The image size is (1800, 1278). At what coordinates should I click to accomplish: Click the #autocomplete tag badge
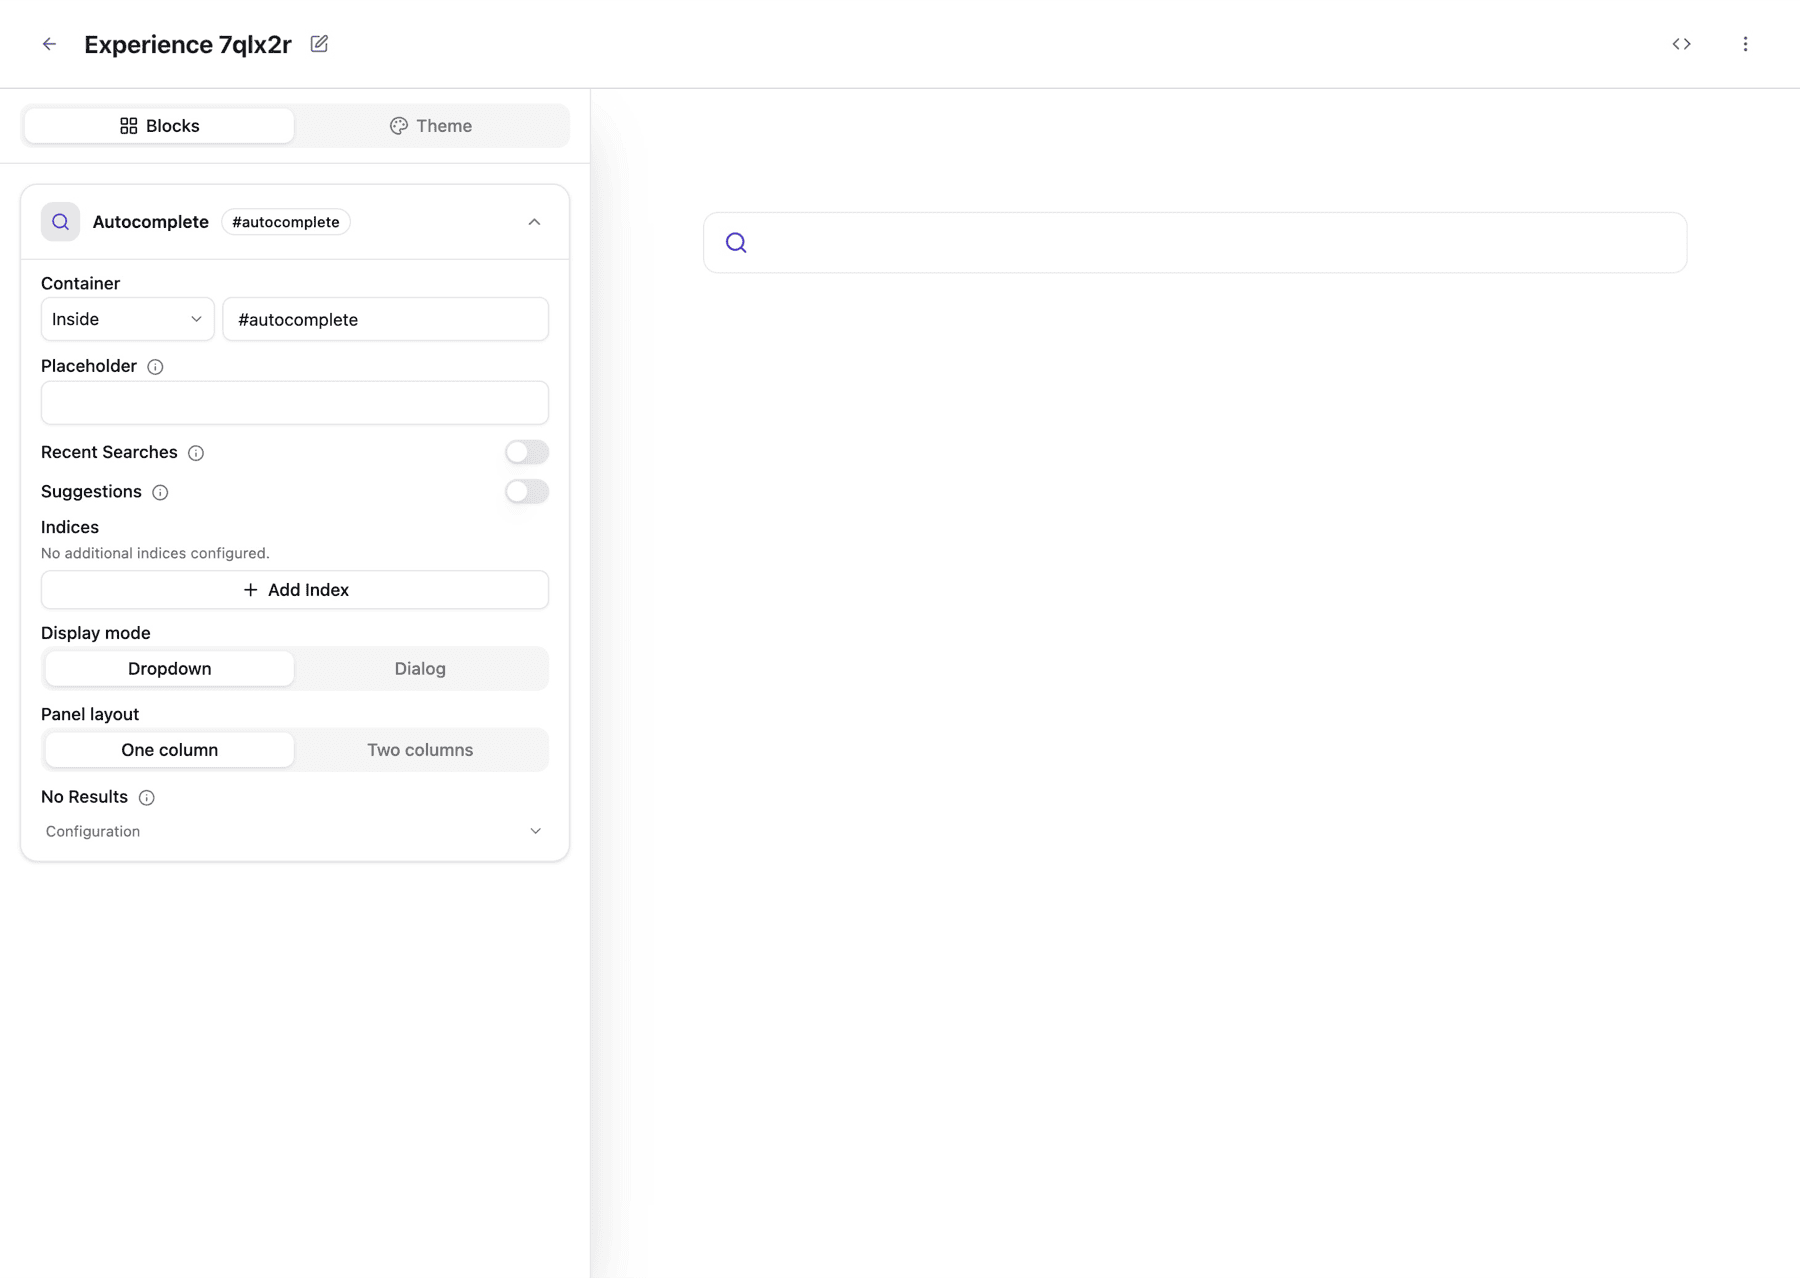[285, 222]
